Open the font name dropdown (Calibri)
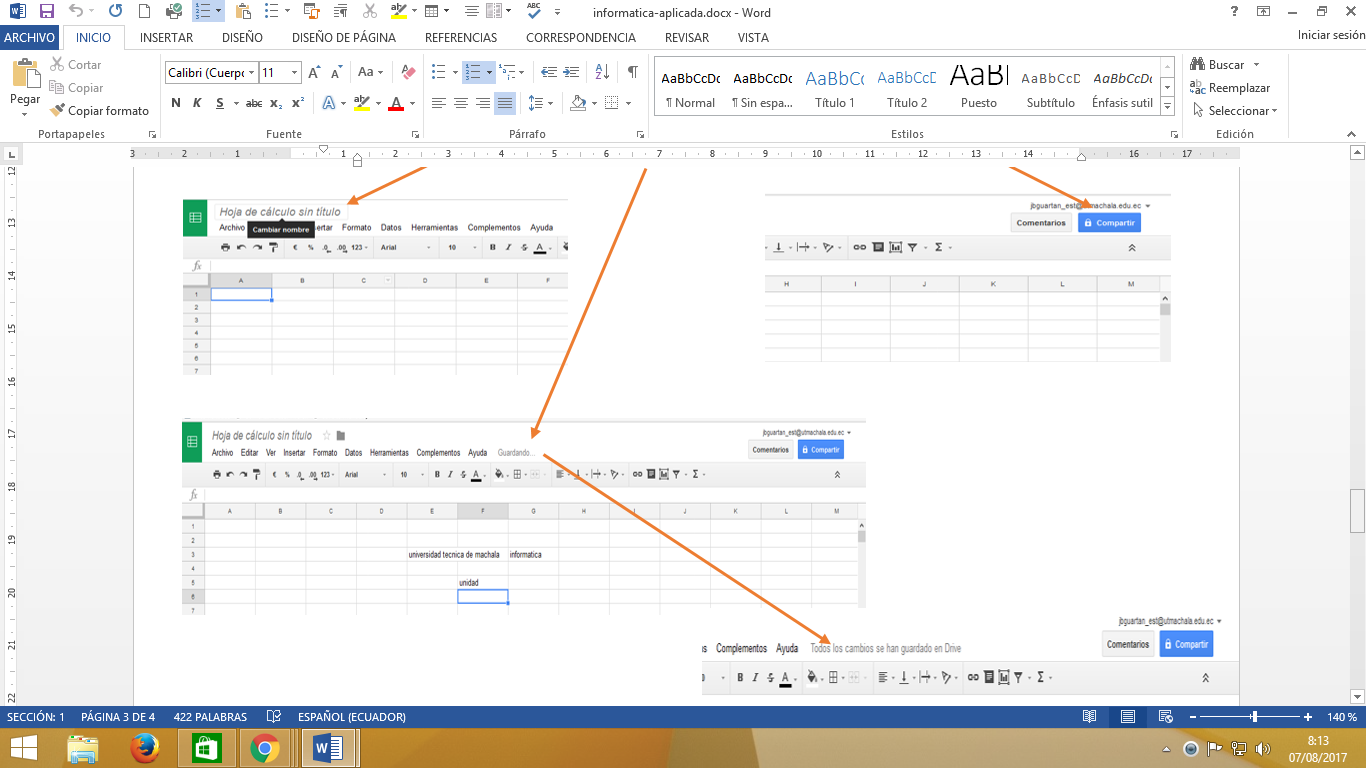This screenshot has width=1366, height=768. click(x=251, y=73)
